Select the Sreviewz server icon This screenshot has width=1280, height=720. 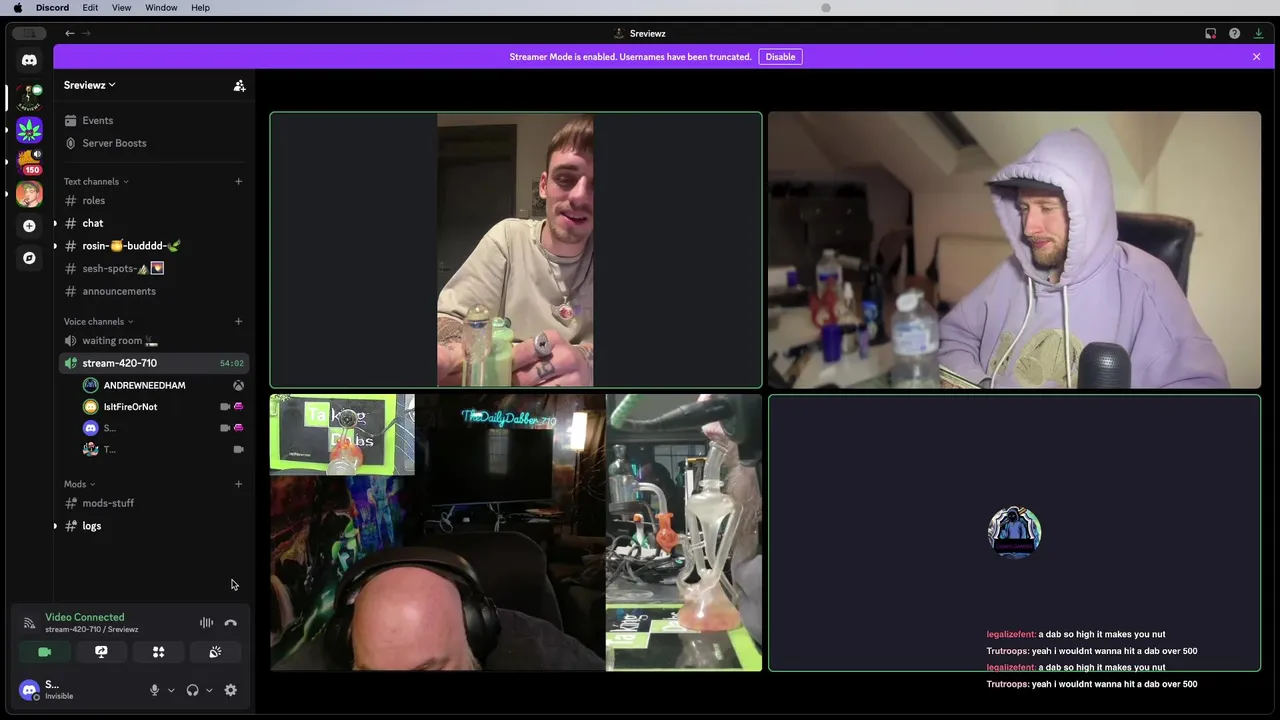29,98
